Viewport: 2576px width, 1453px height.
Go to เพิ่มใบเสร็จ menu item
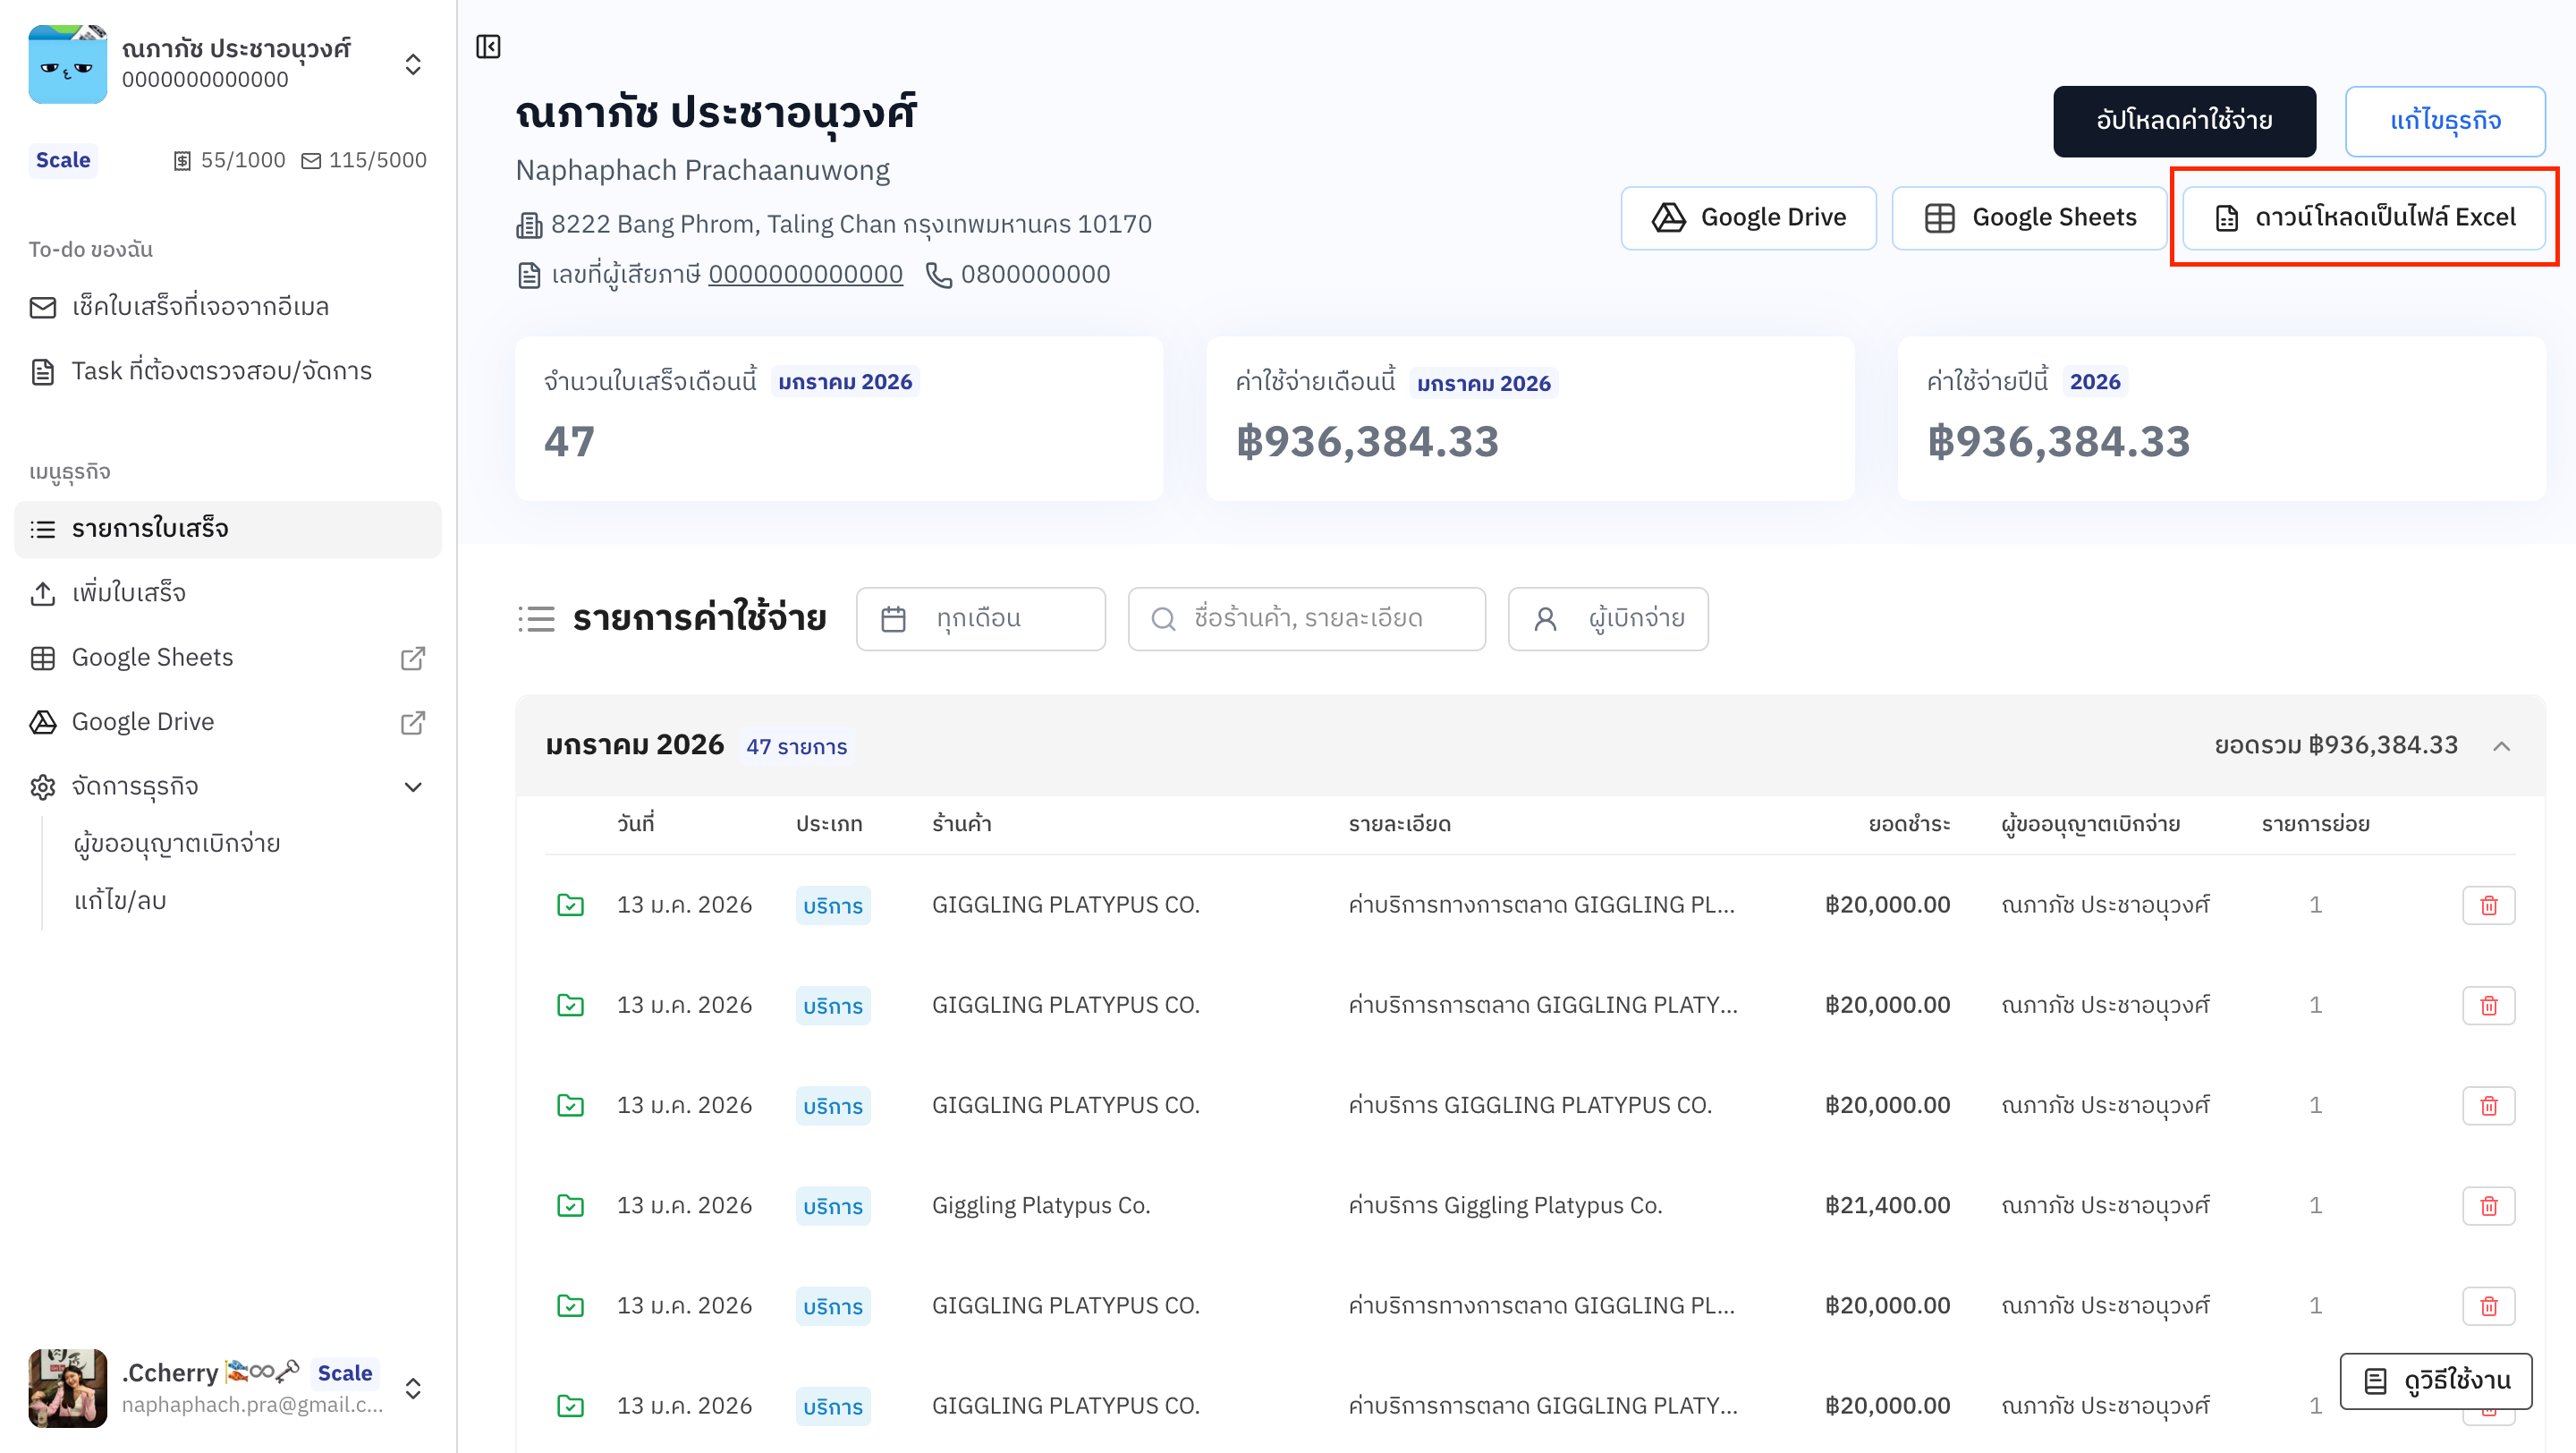click(128, 593)
